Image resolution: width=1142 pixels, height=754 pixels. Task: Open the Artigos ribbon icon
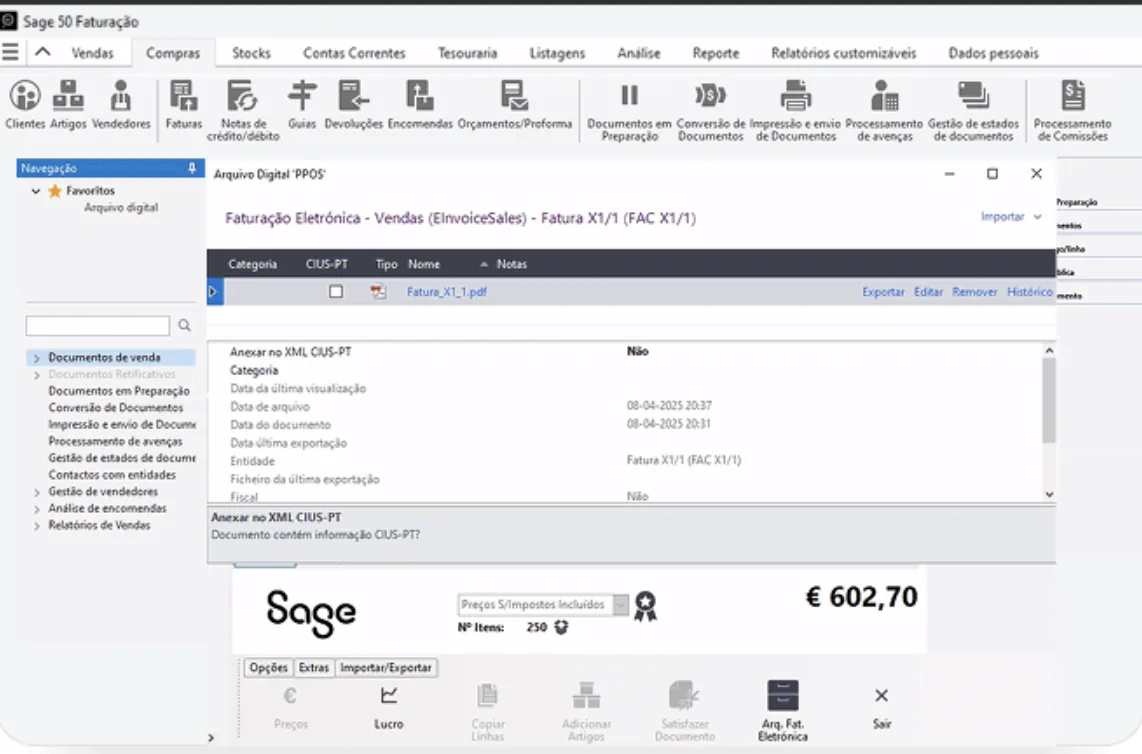coord(68,105)
